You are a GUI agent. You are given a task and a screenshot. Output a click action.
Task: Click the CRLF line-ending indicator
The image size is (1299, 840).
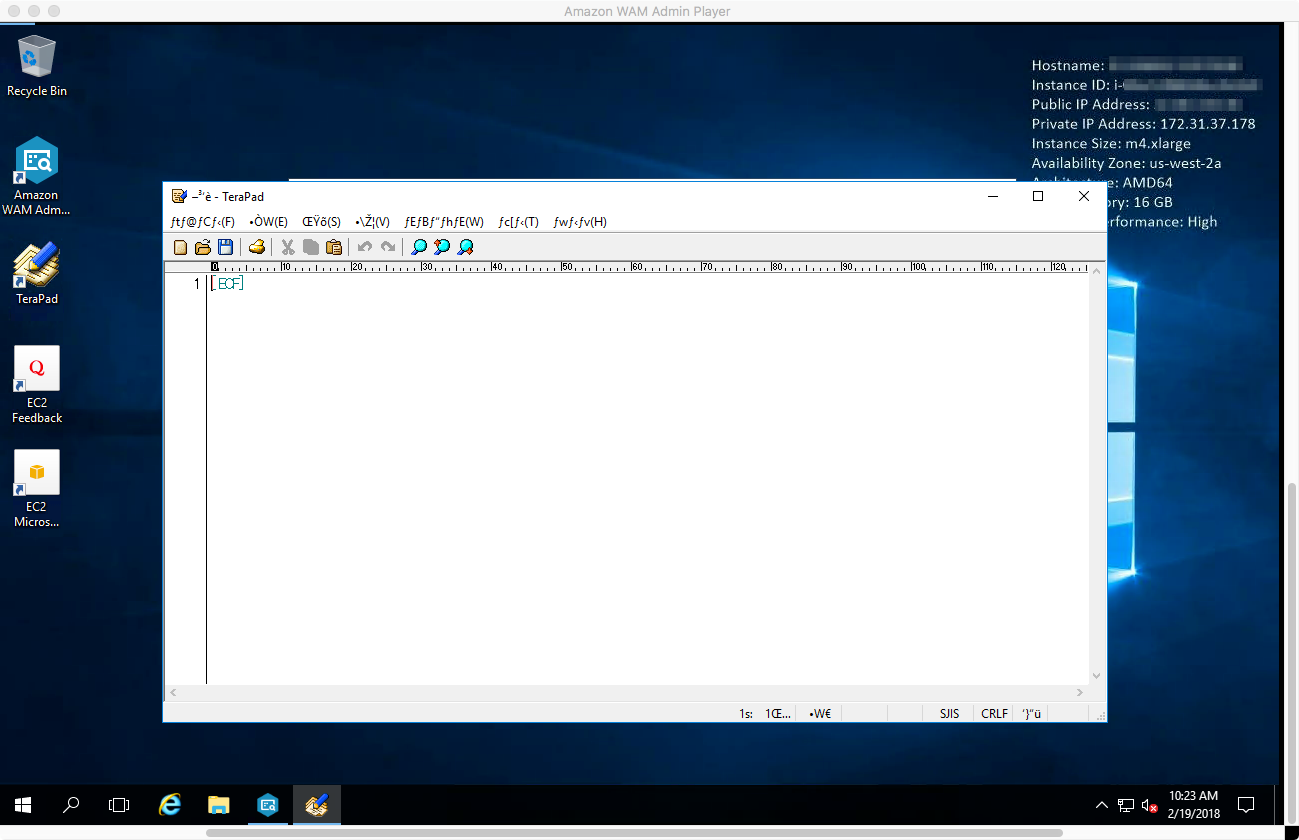pyautogui.click(x=992, y=713)
